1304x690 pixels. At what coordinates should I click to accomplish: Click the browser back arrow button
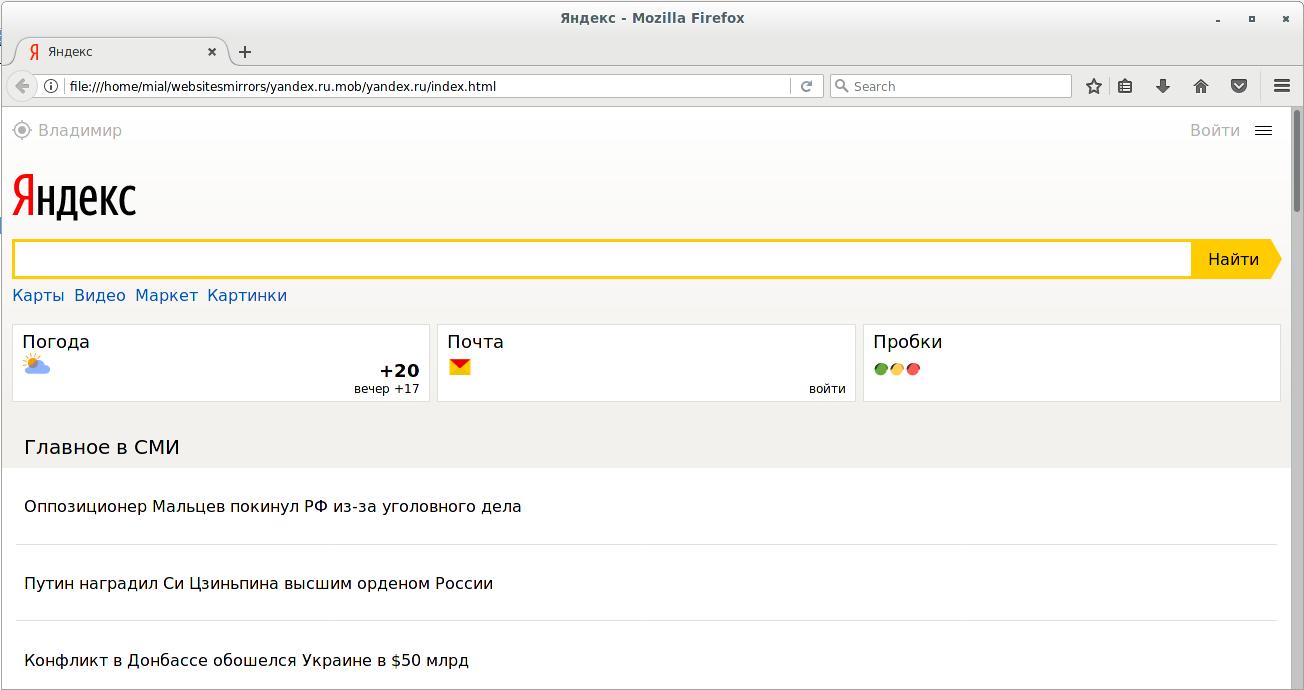[x=22, y=86]
